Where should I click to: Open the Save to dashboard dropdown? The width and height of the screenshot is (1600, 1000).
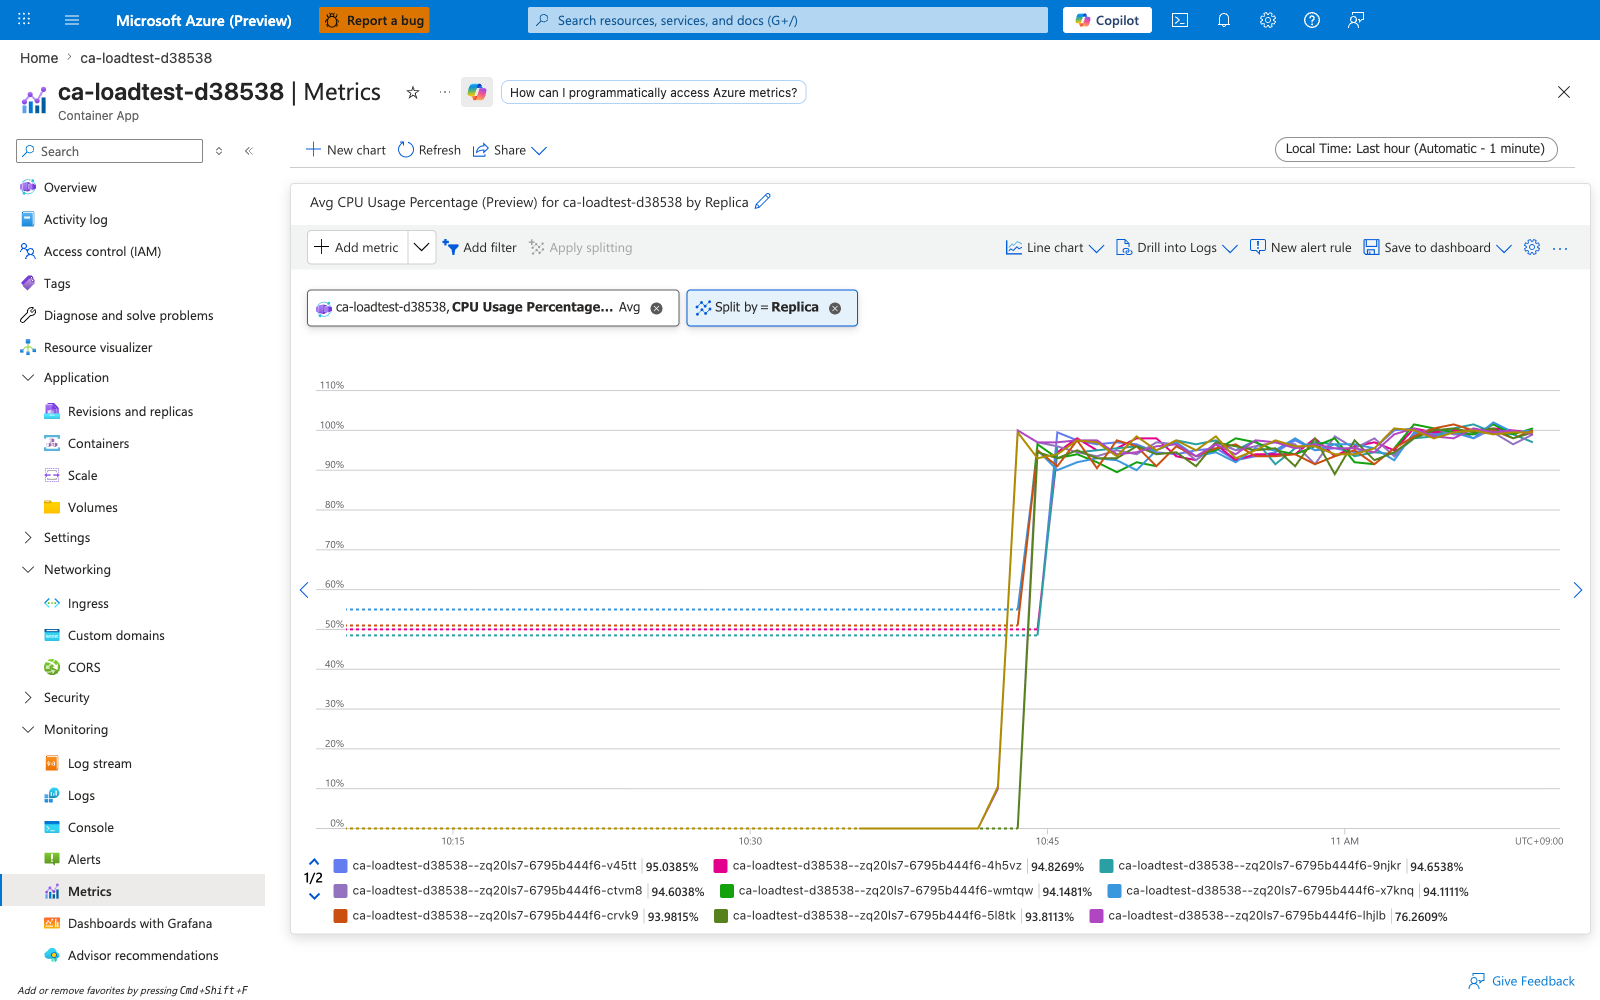[1438, 248]
